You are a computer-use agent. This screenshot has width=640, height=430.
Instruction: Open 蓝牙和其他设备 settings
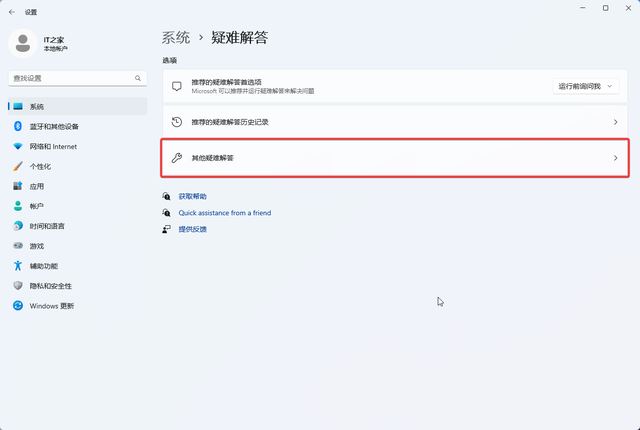[78, 126]
